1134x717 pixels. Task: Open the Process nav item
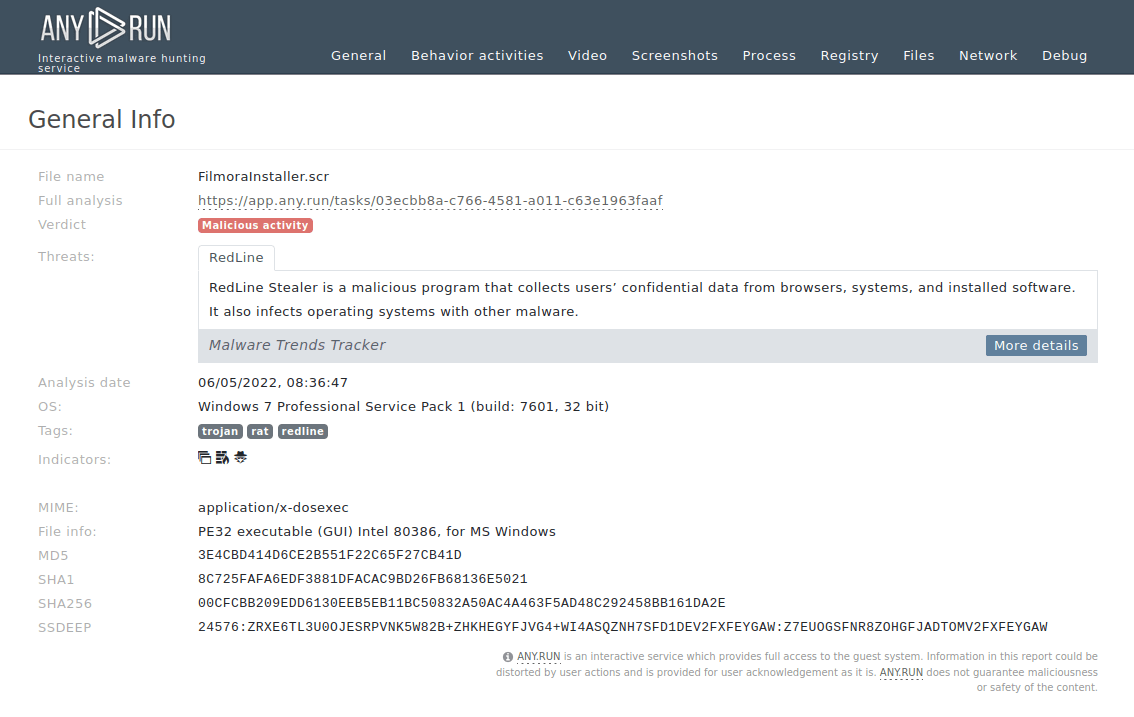pos(769,56)
